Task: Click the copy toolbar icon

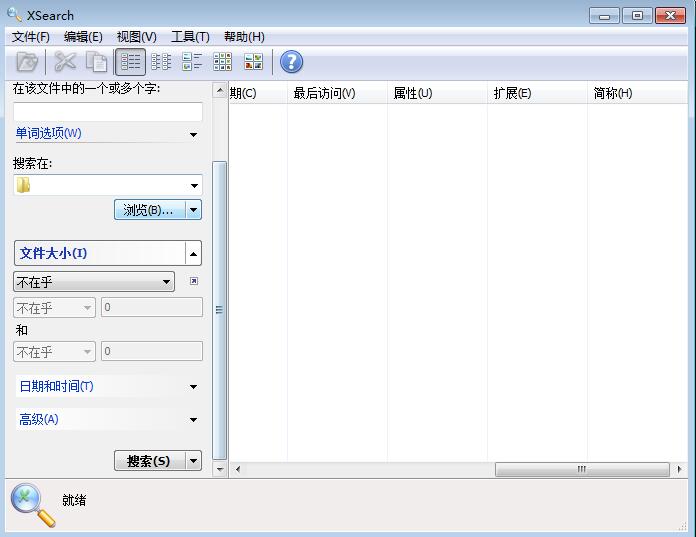Action: (x=96, y=62)
